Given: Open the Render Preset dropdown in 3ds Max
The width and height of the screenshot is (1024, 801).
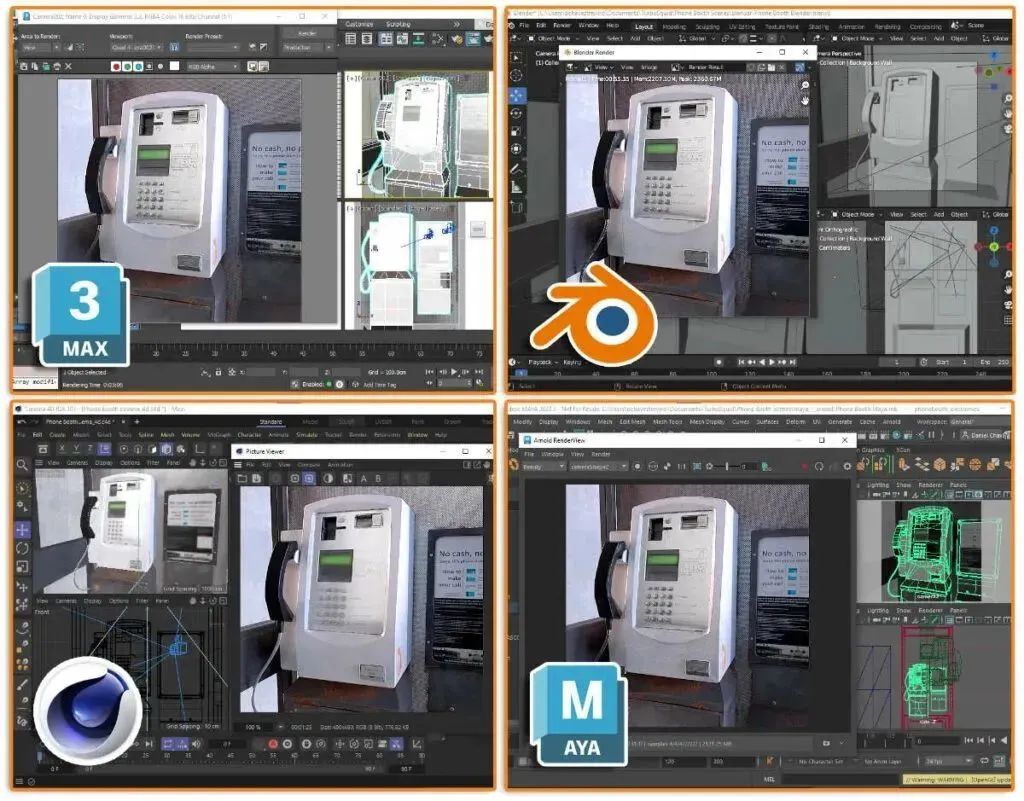Looking at the screenshot, I should click(213, 48).
